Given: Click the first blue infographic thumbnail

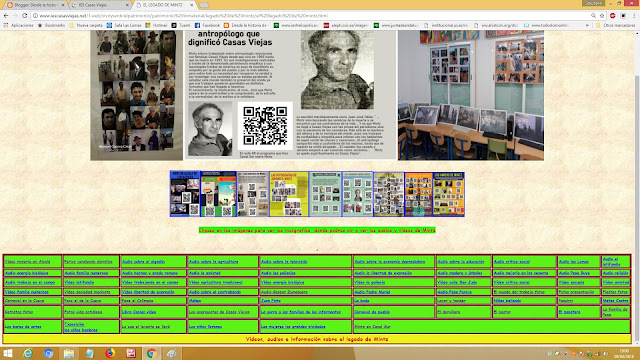Looking at the screenshot, I should (185, 194).
